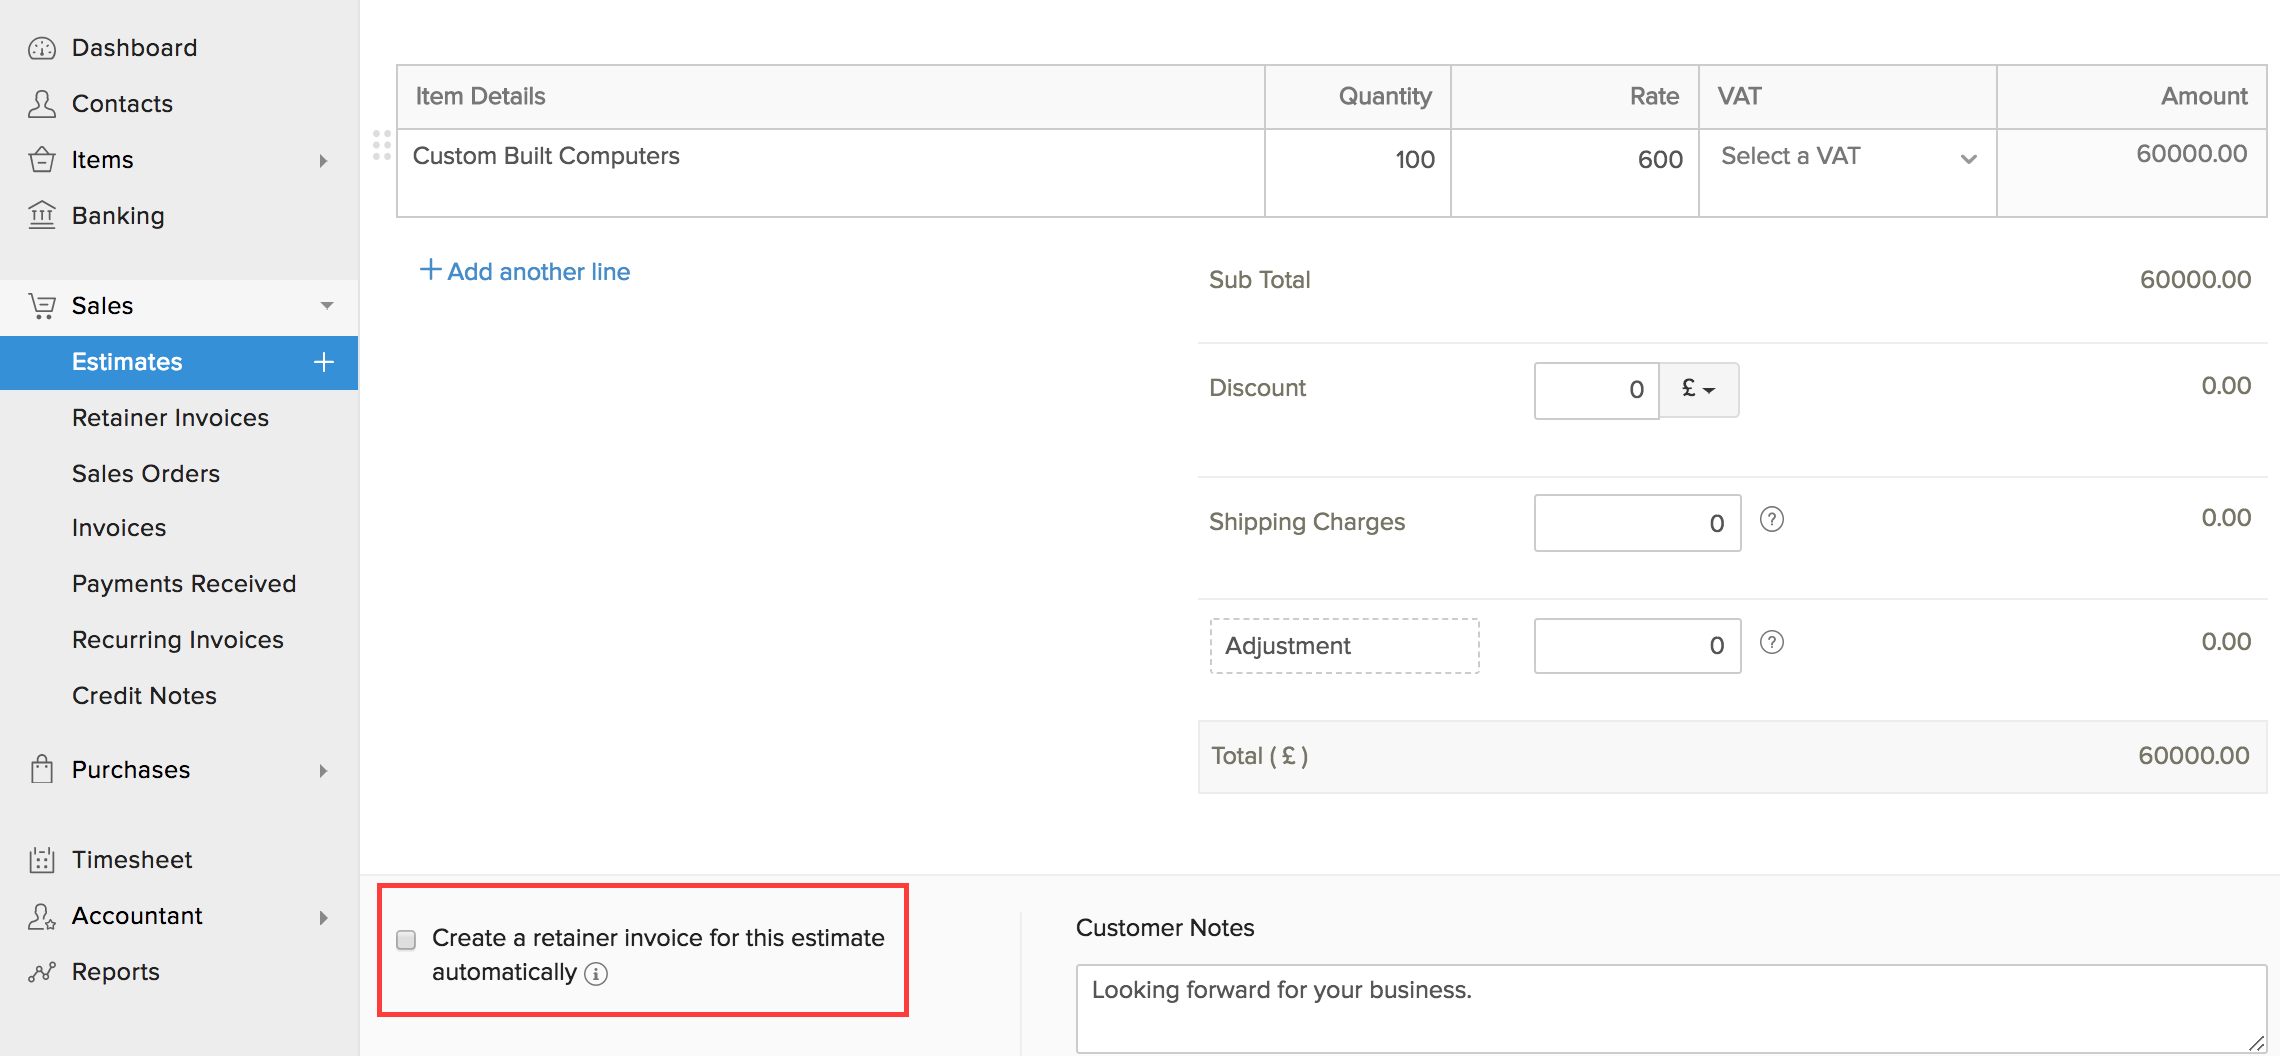Click the Timesheet calendar icon

click(x=42, y=860)
